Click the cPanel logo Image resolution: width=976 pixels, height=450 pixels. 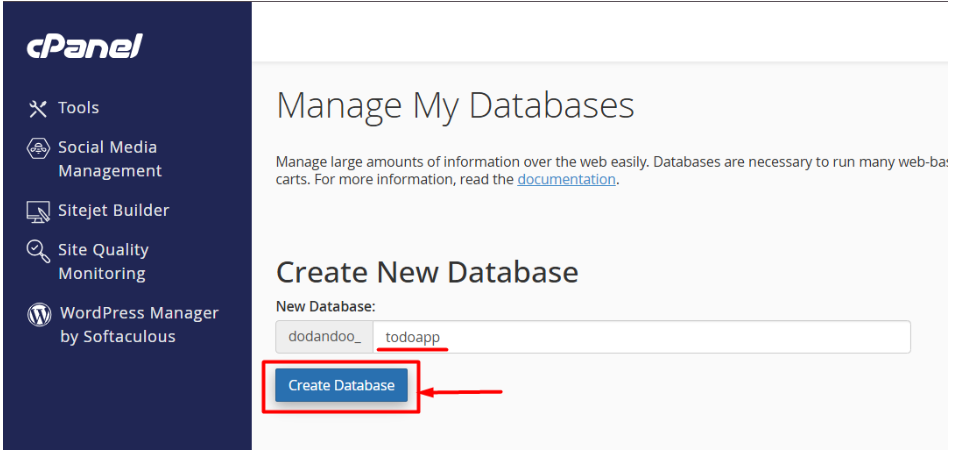click(85, 47)
